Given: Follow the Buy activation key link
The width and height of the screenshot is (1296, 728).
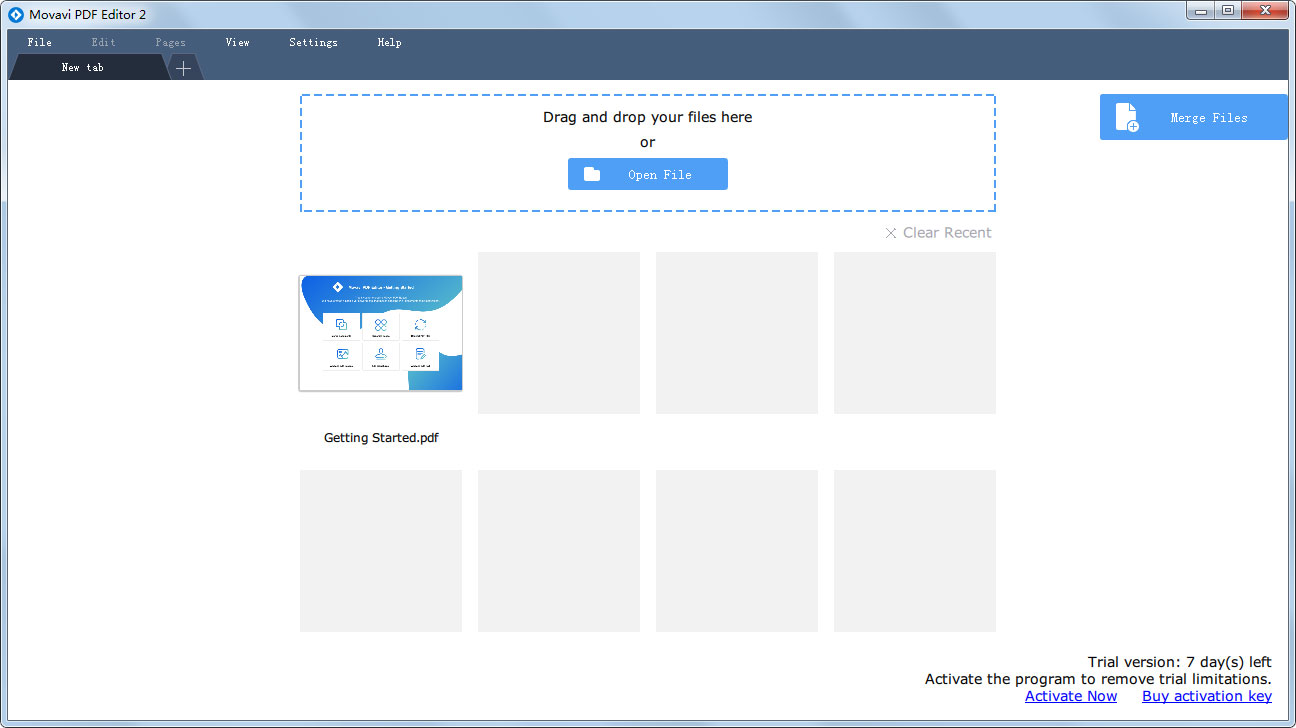Looking at the screenshot, I should point(1207,696).
